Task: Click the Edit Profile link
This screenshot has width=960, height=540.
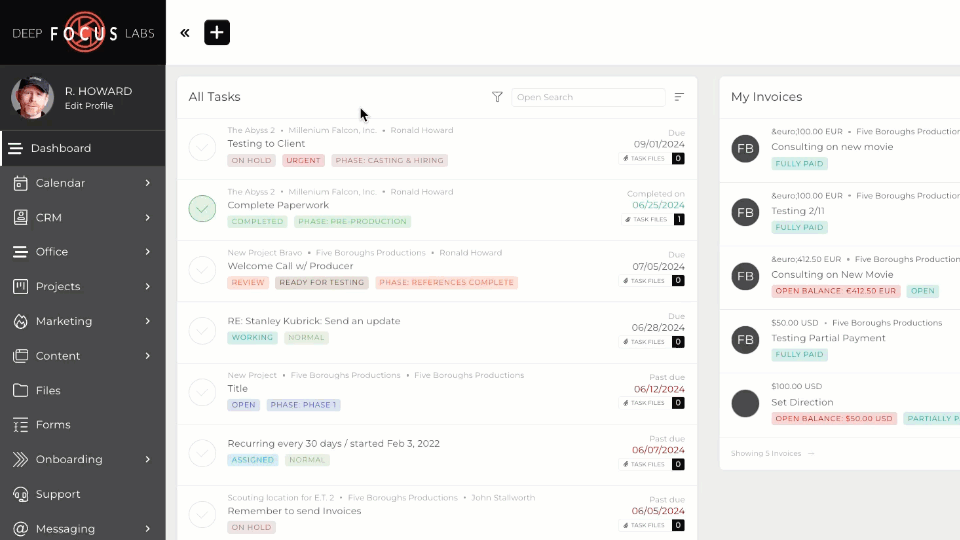Action: coord(89,106)
